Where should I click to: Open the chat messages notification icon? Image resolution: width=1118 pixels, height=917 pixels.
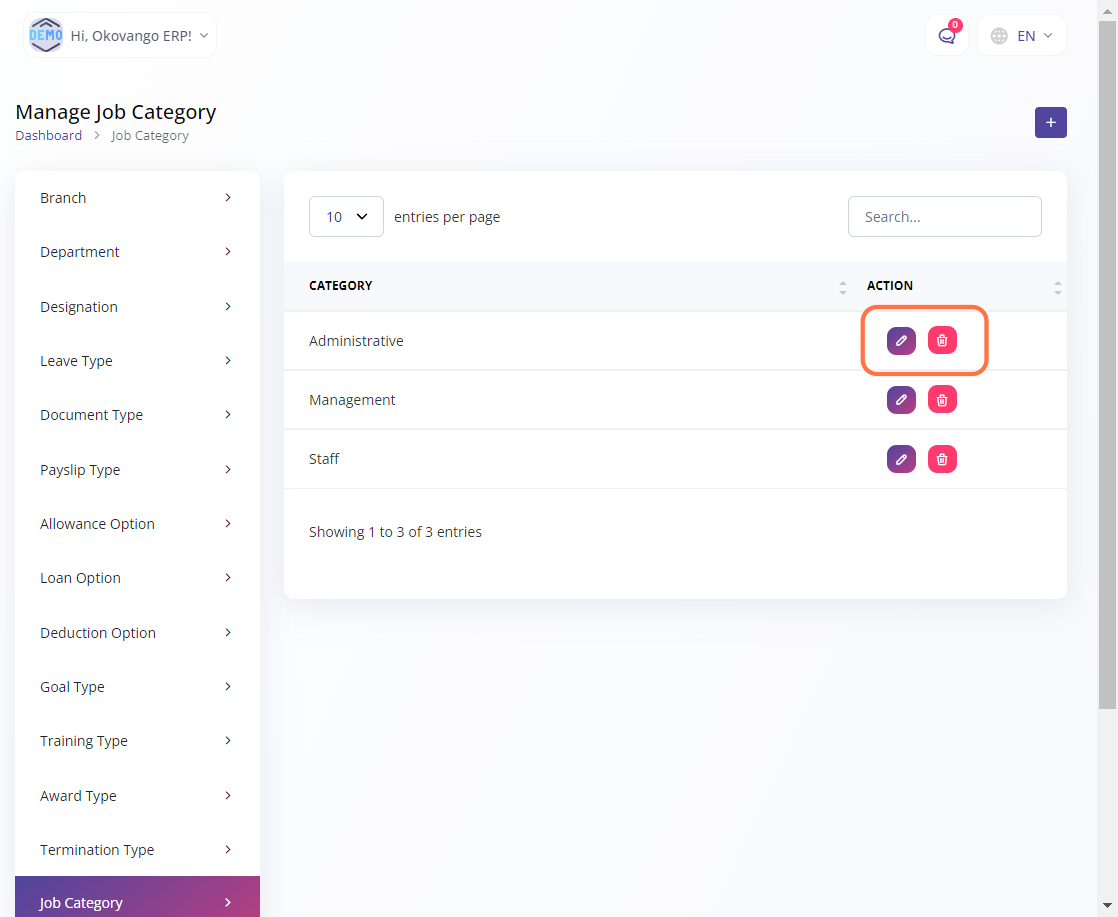(946, 36)
